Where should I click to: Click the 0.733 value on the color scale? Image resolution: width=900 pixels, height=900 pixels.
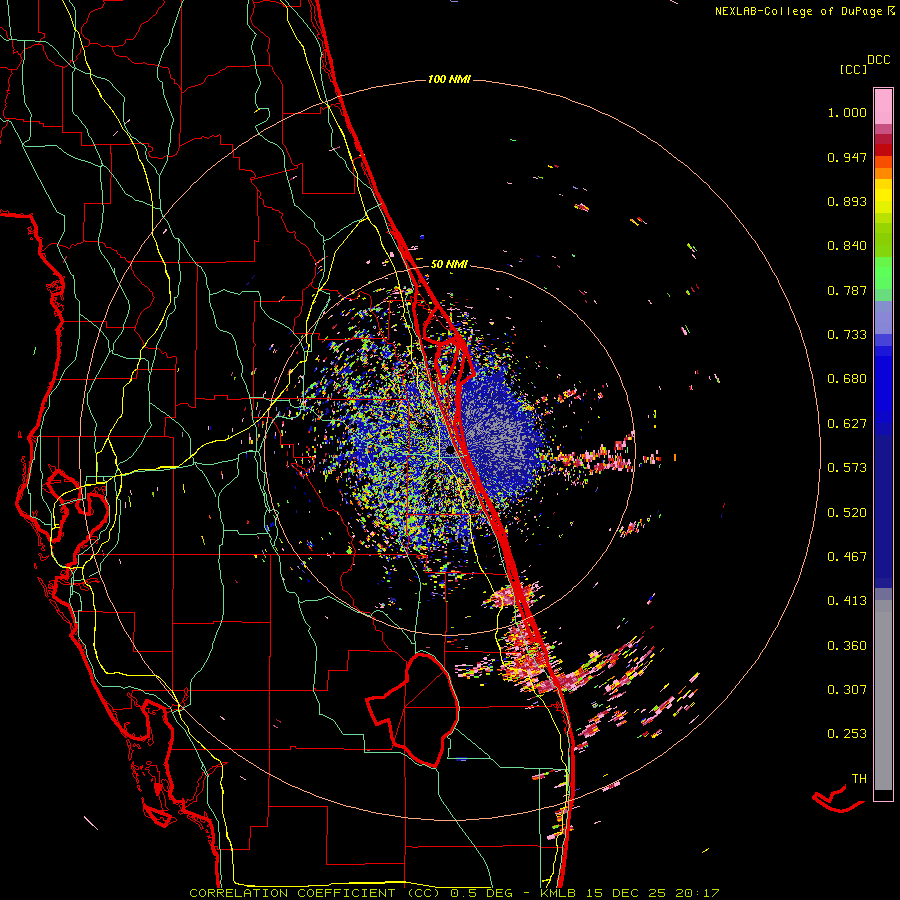pos(847,335)
